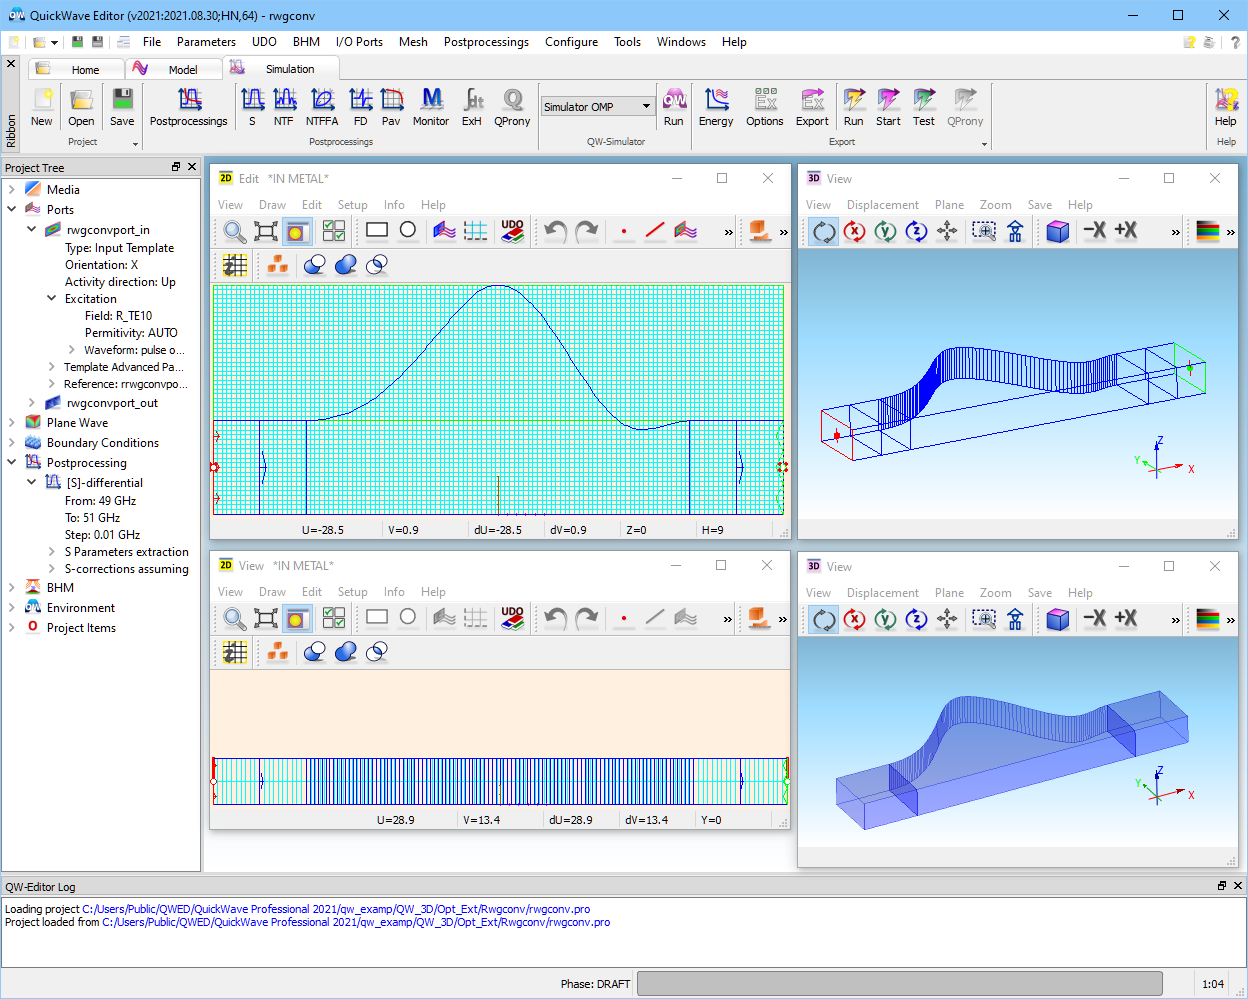Viewport: 1248px width, 999px height.
Task: Toggle free rotation mode in lower 3D View
Action: pyautogui.click(x=823, y=619)
